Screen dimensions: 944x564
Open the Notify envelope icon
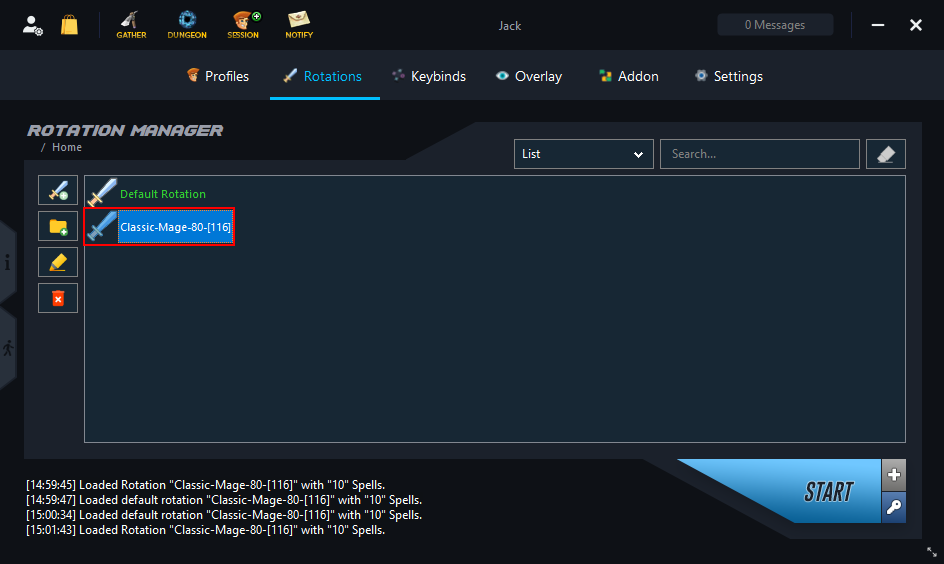[x=299, y=25]
